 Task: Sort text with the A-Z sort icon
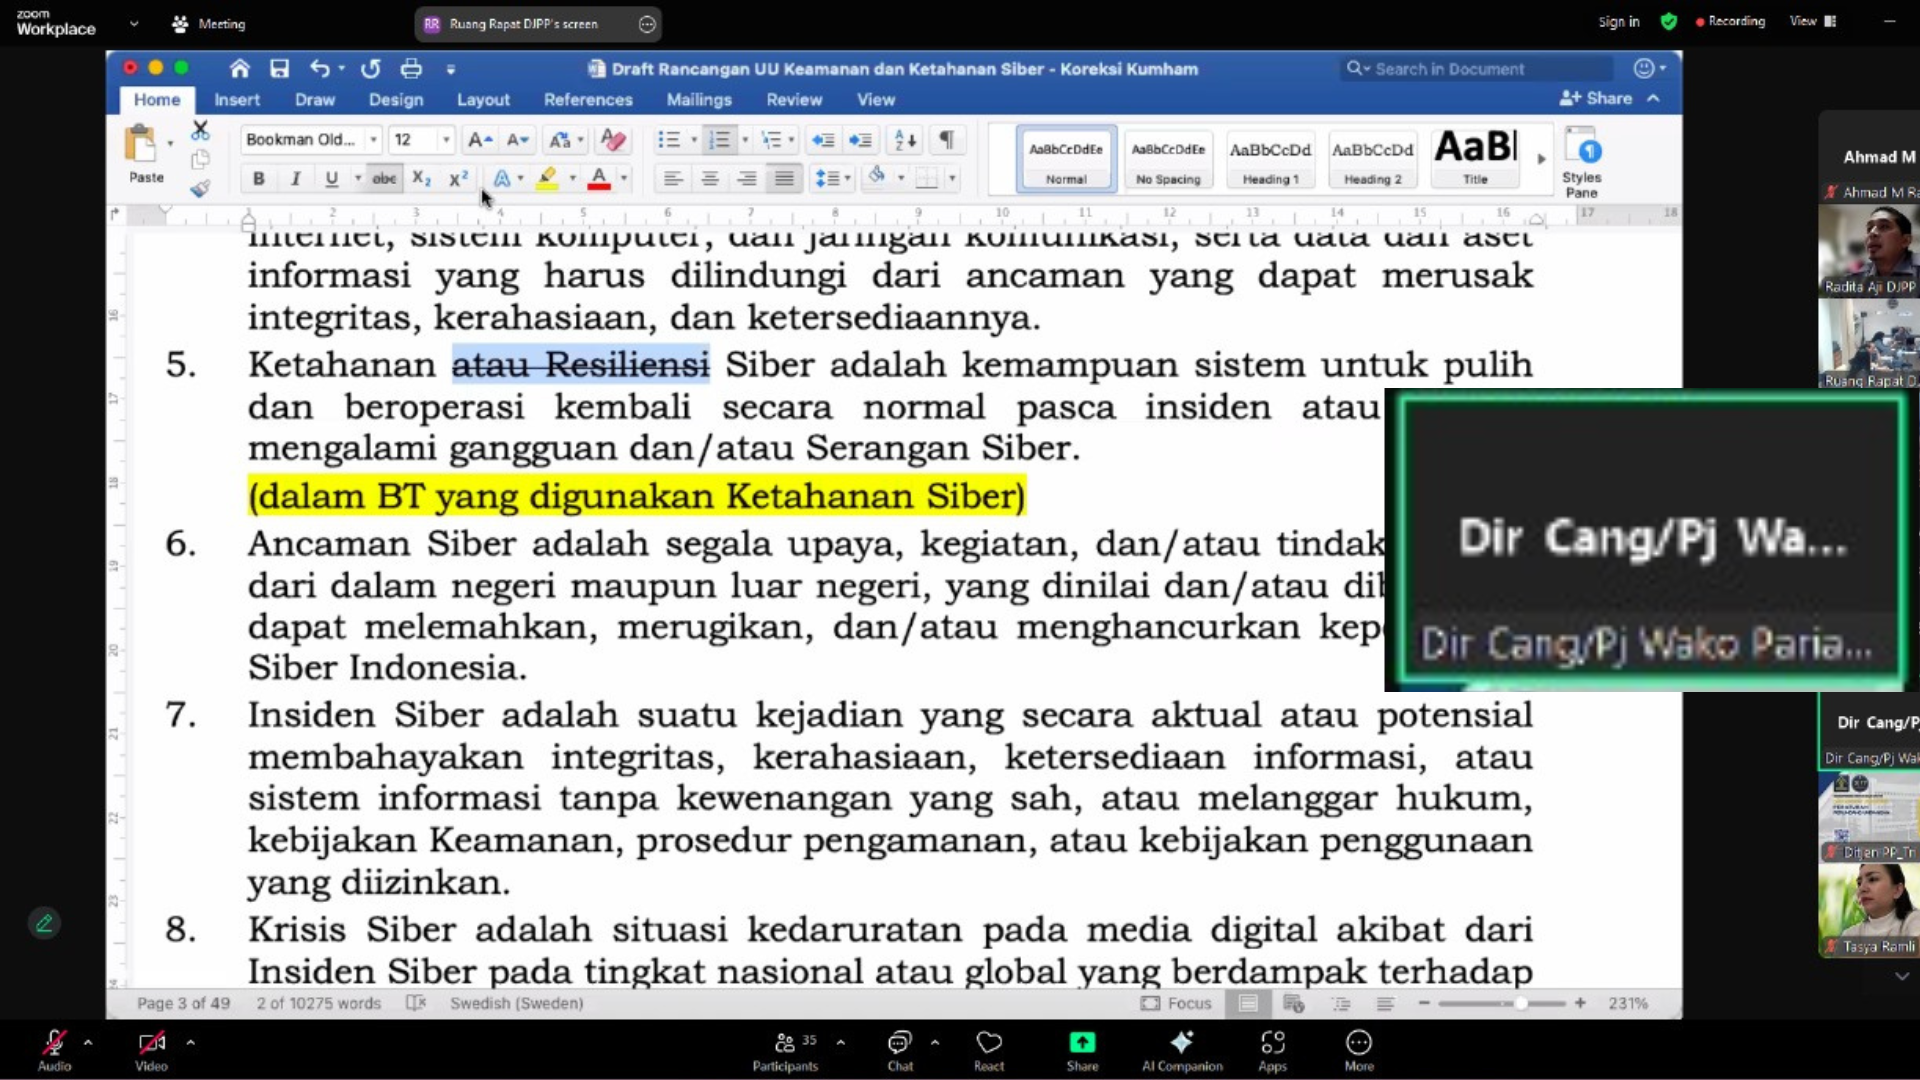tap(905, 140)
